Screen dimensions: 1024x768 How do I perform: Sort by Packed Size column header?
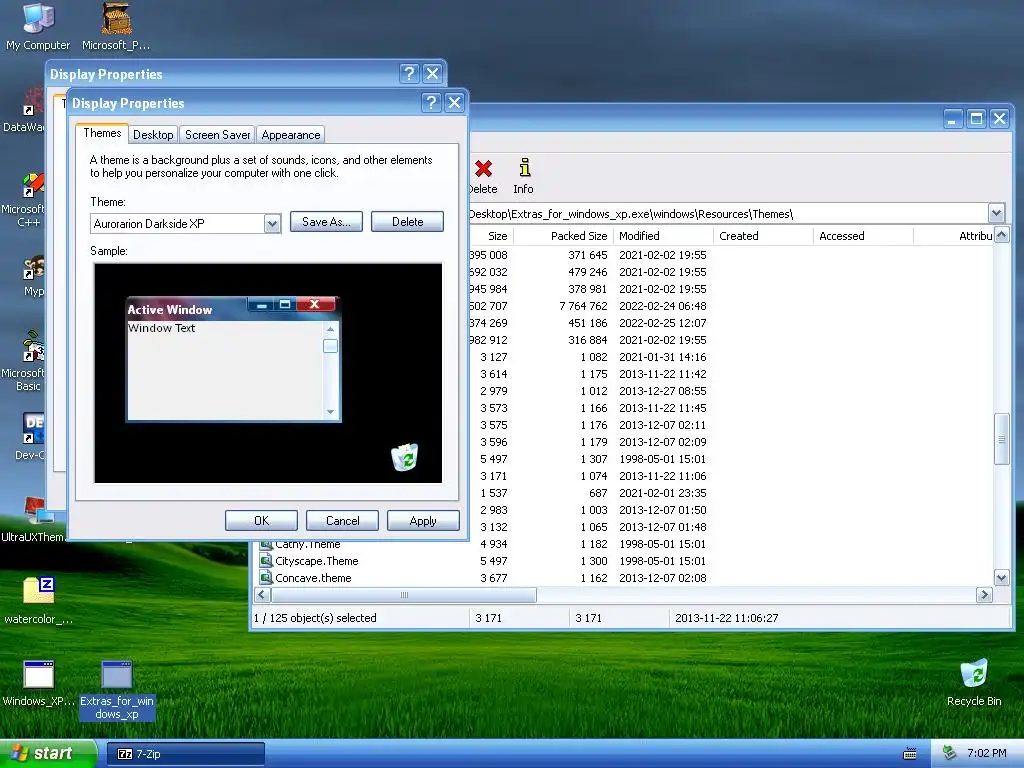tap(563, 236)
